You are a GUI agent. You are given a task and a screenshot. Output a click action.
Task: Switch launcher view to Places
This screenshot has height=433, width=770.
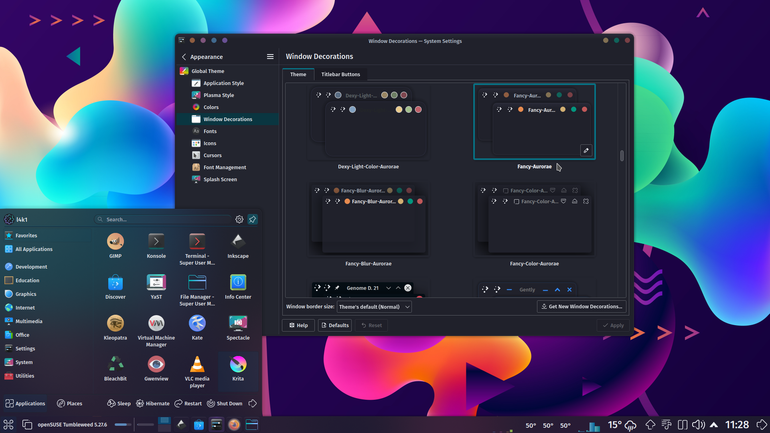pos(69,404)
